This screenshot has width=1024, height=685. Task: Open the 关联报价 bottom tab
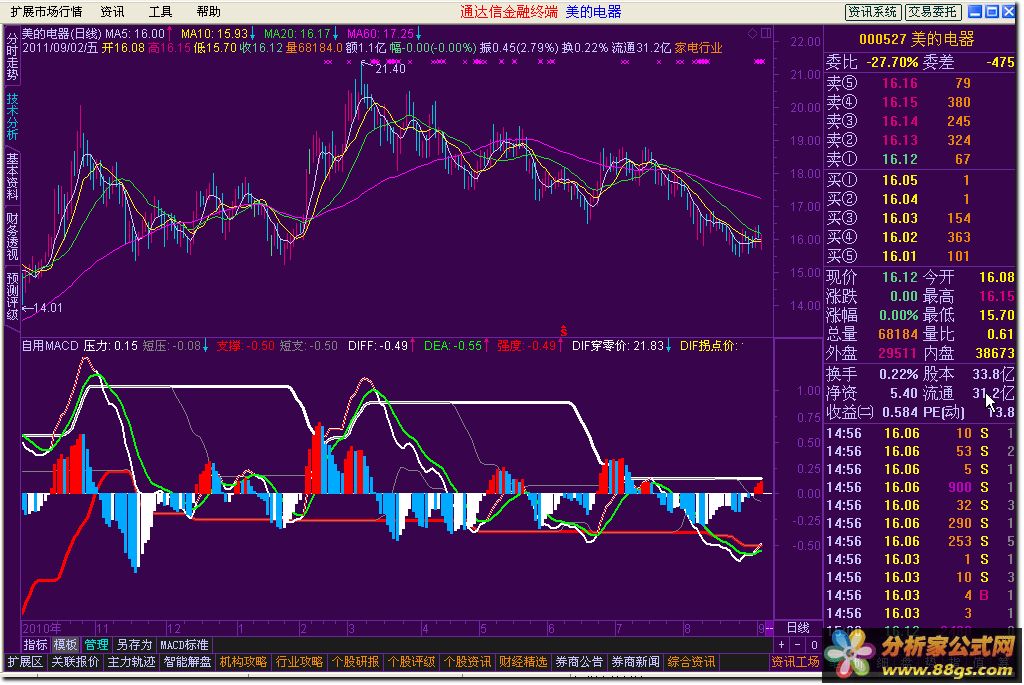click(x=75, y=662)
